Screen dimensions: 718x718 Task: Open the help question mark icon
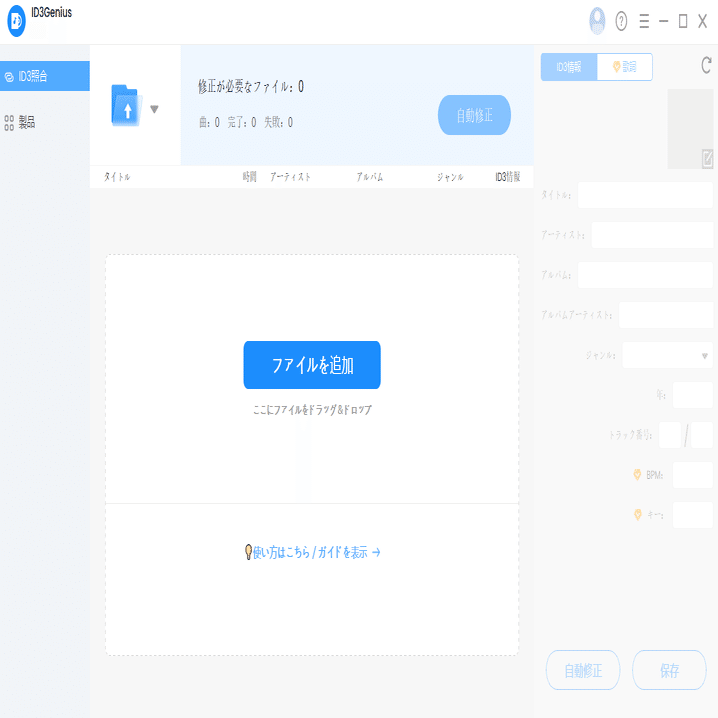click(621, 21)
